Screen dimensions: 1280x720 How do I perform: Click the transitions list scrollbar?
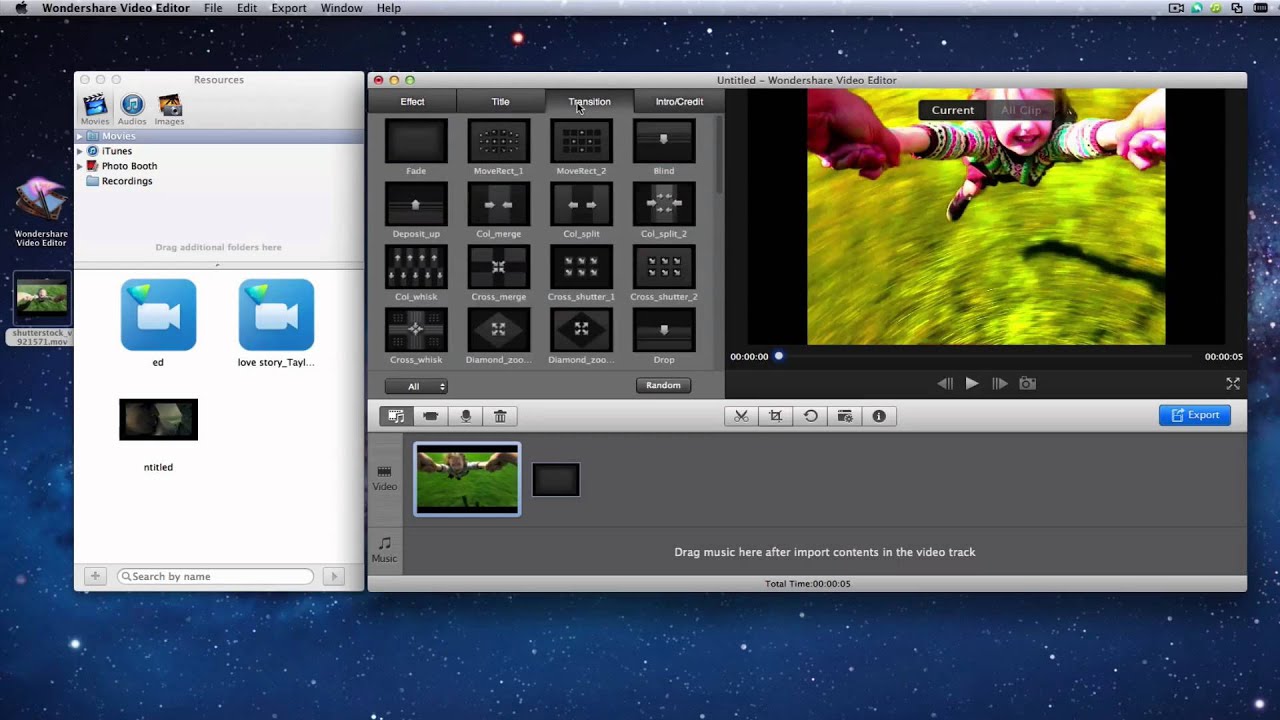click(x=719, y=155)
